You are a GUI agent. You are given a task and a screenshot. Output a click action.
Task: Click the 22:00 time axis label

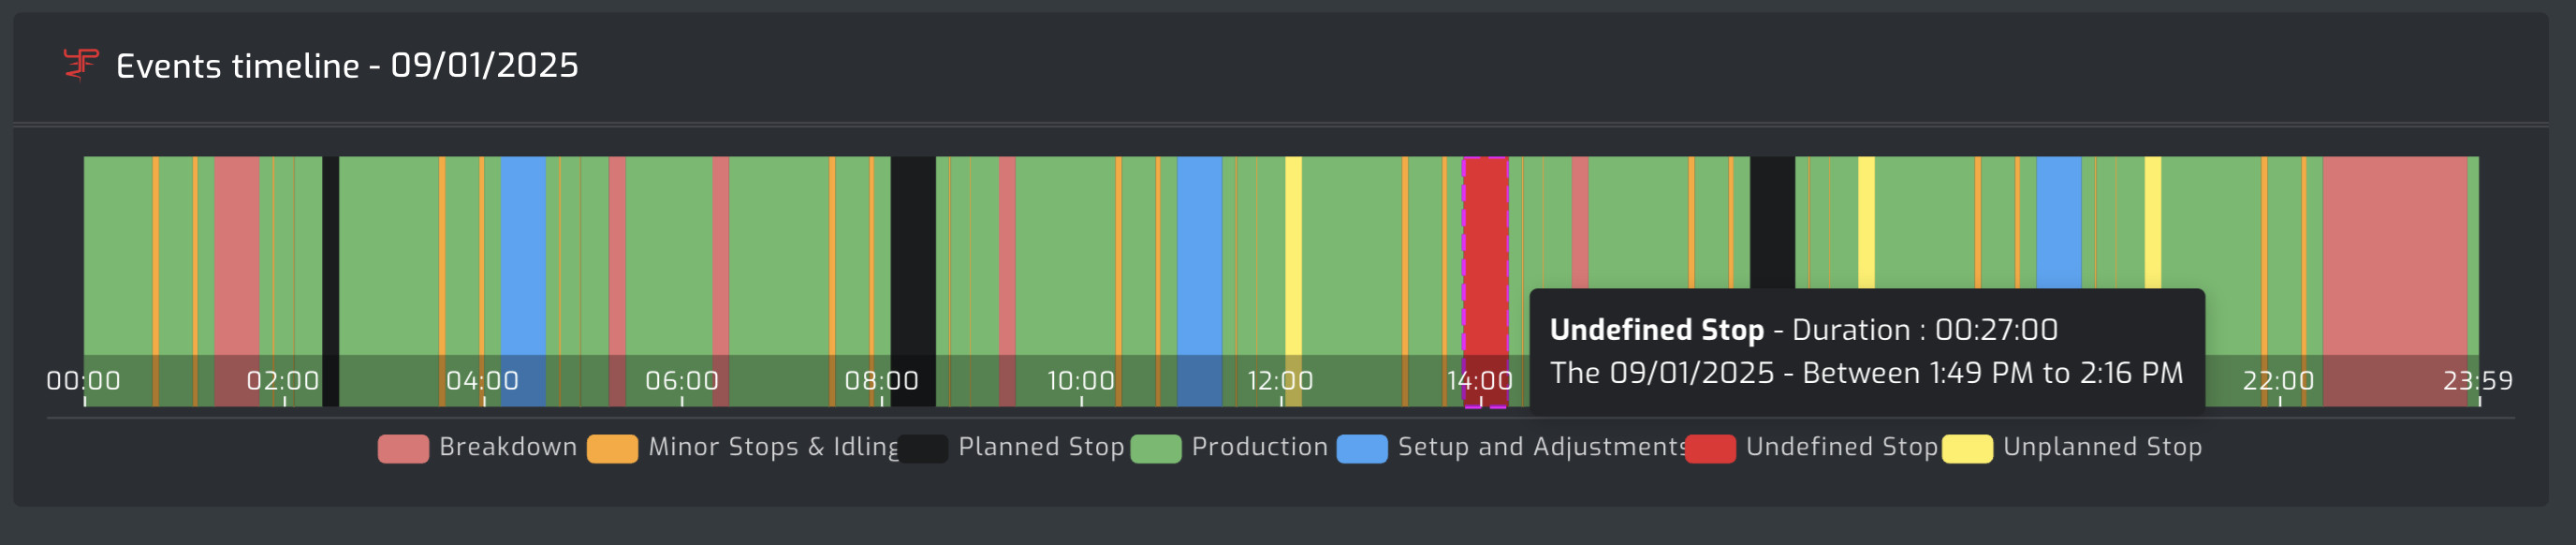[x=2279, y=381]
